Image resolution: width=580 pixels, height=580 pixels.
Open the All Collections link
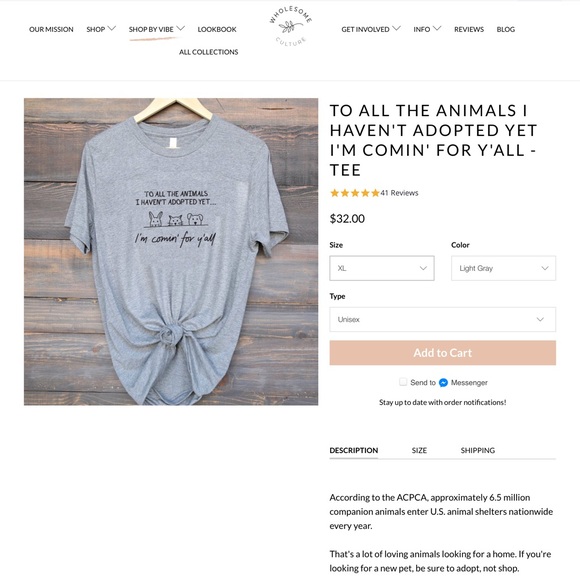pos(209,52)
